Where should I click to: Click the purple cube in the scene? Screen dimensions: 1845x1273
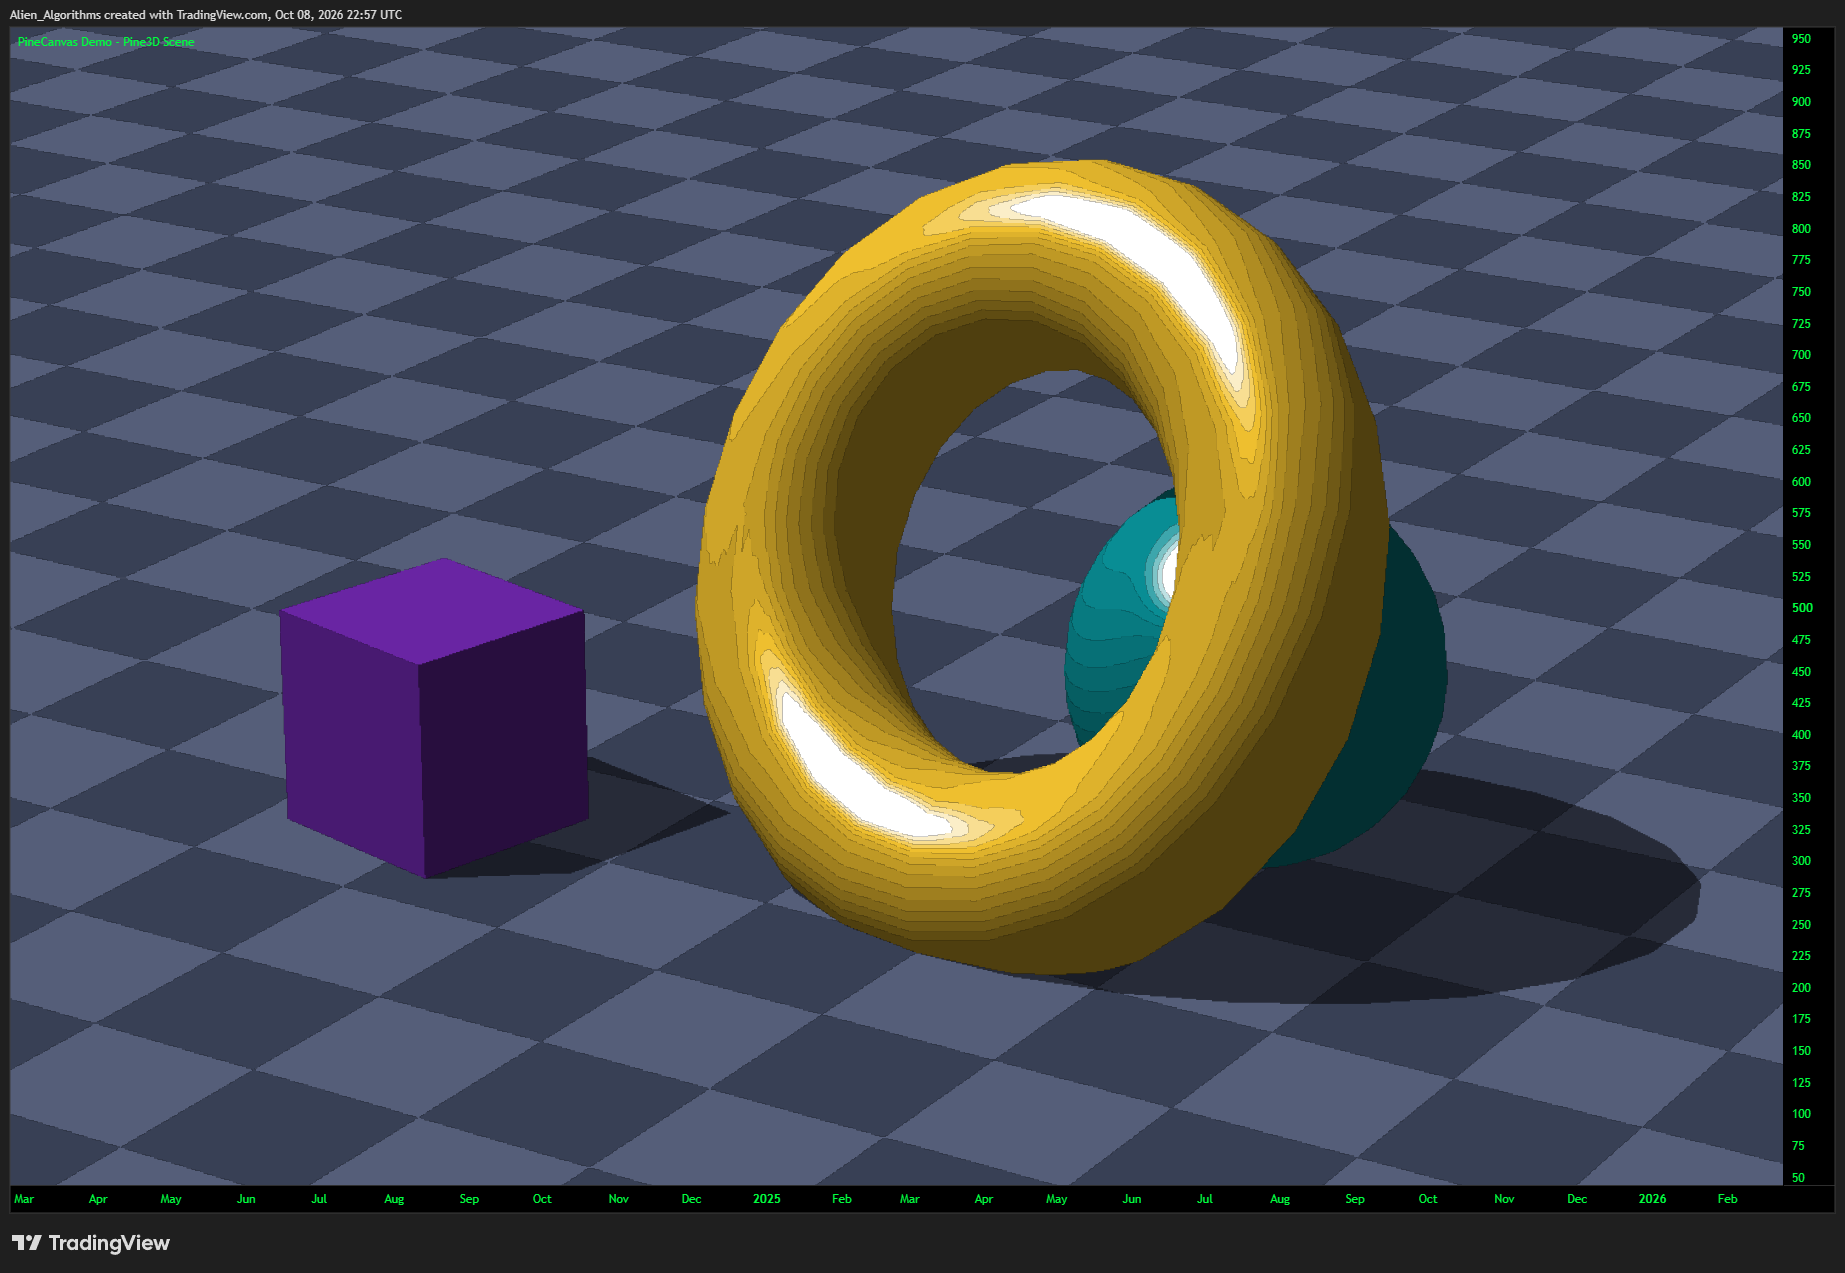(433, 718)
